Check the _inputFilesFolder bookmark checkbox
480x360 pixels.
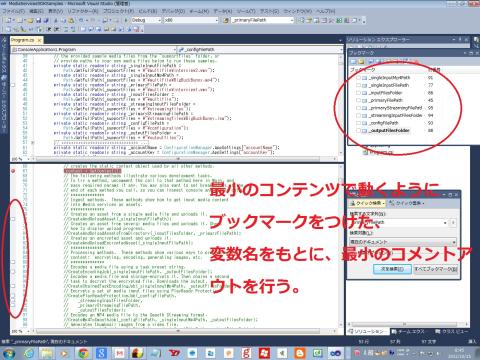point(358,93)
